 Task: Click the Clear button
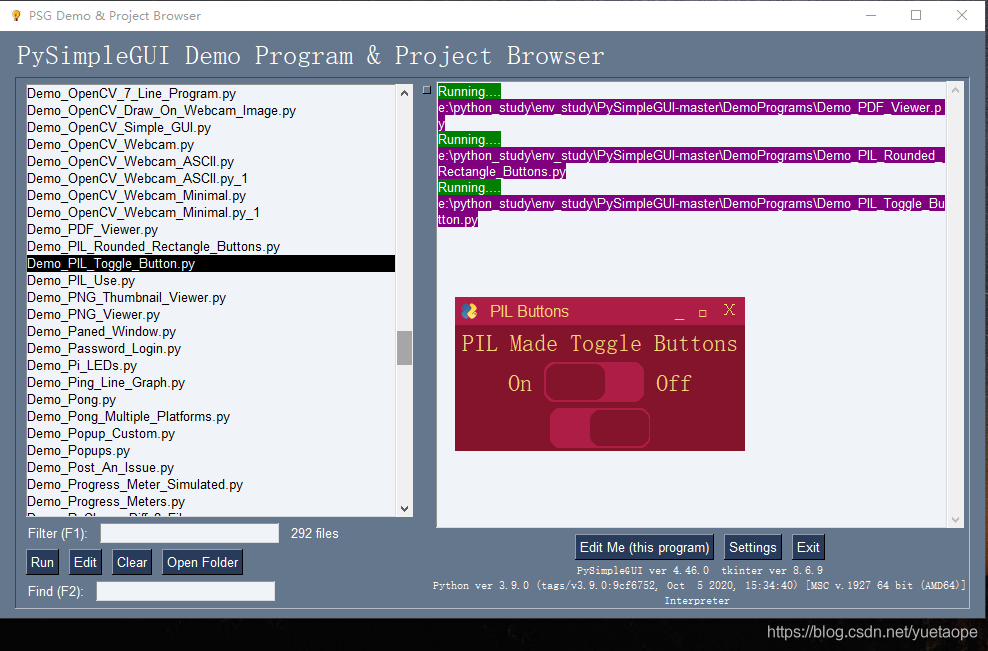[132, 562]
